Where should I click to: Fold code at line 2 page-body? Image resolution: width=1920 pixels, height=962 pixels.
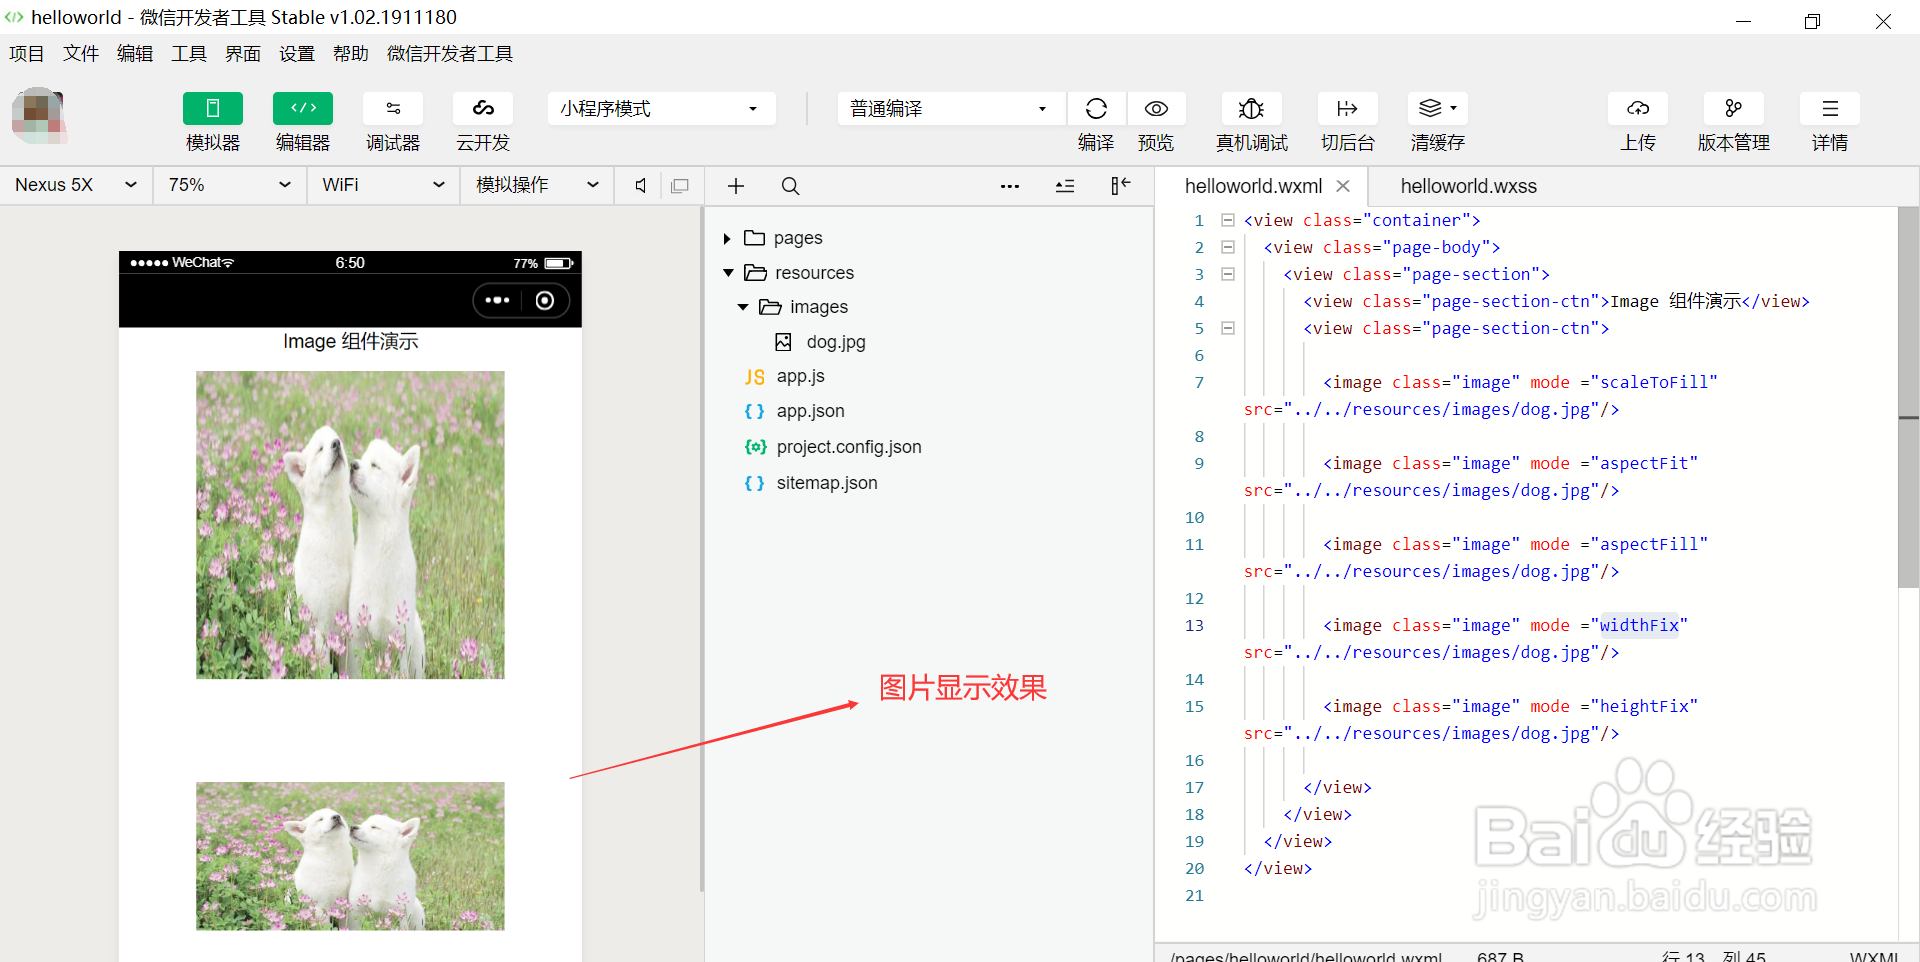click(x=1228, y=246)
